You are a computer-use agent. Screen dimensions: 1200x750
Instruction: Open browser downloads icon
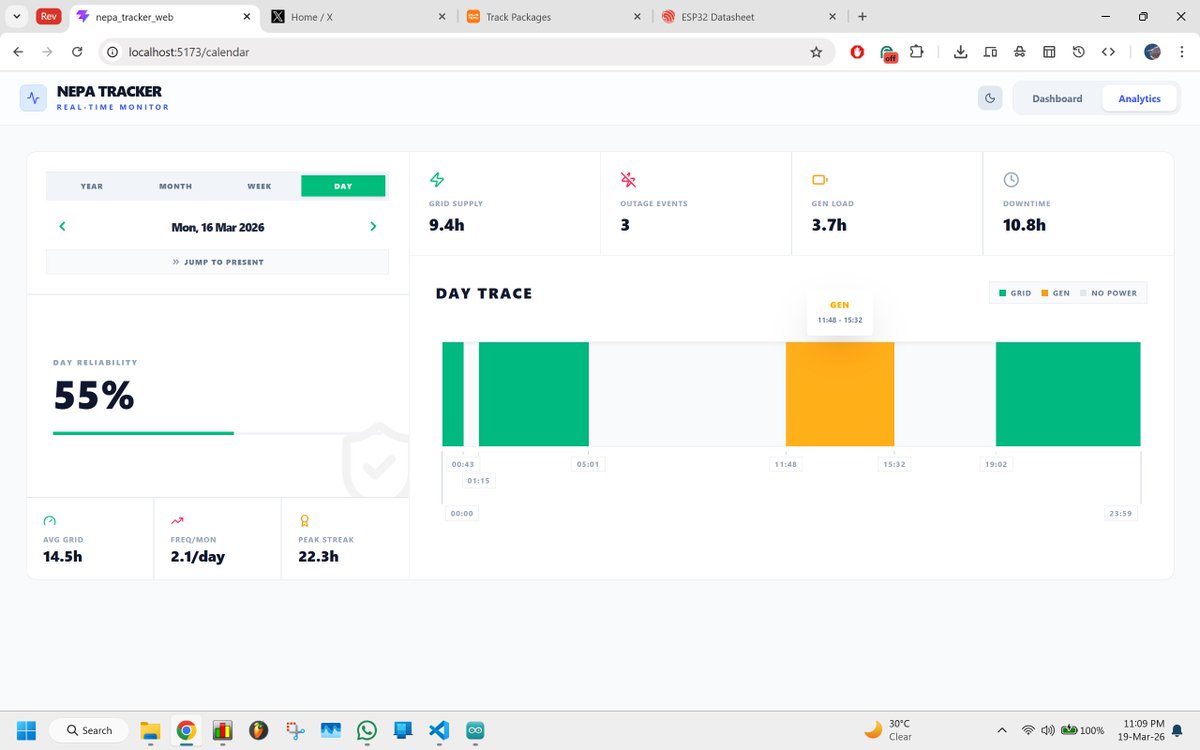(x=960, y=52)
